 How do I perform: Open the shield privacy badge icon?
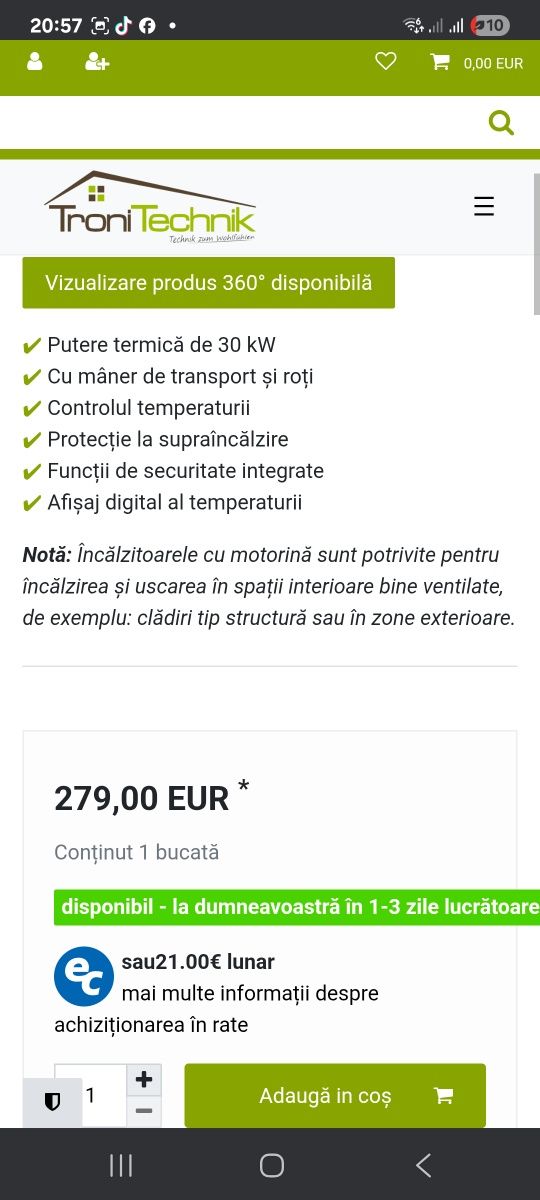[x=52, y=1102]
